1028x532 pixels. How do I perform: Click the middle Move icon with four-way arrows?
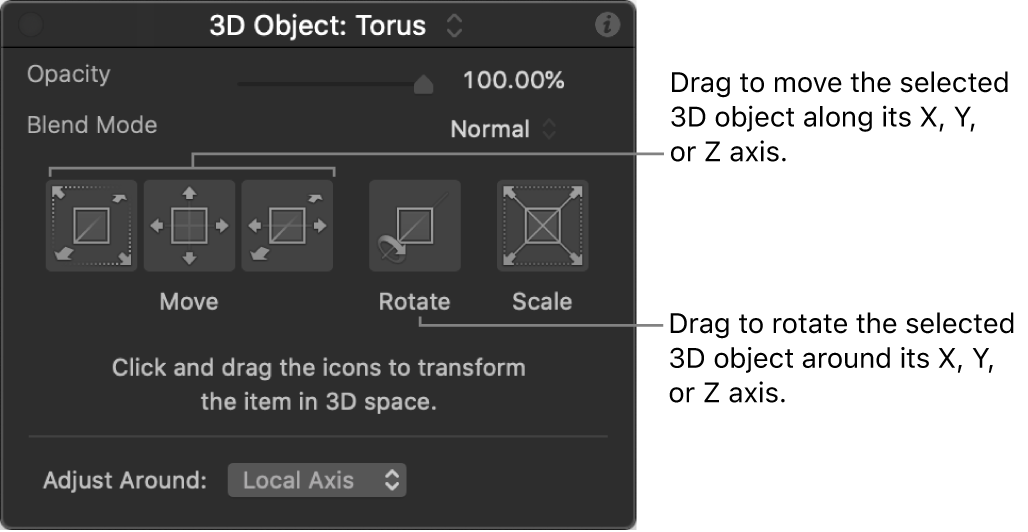[x=189, y=226]
